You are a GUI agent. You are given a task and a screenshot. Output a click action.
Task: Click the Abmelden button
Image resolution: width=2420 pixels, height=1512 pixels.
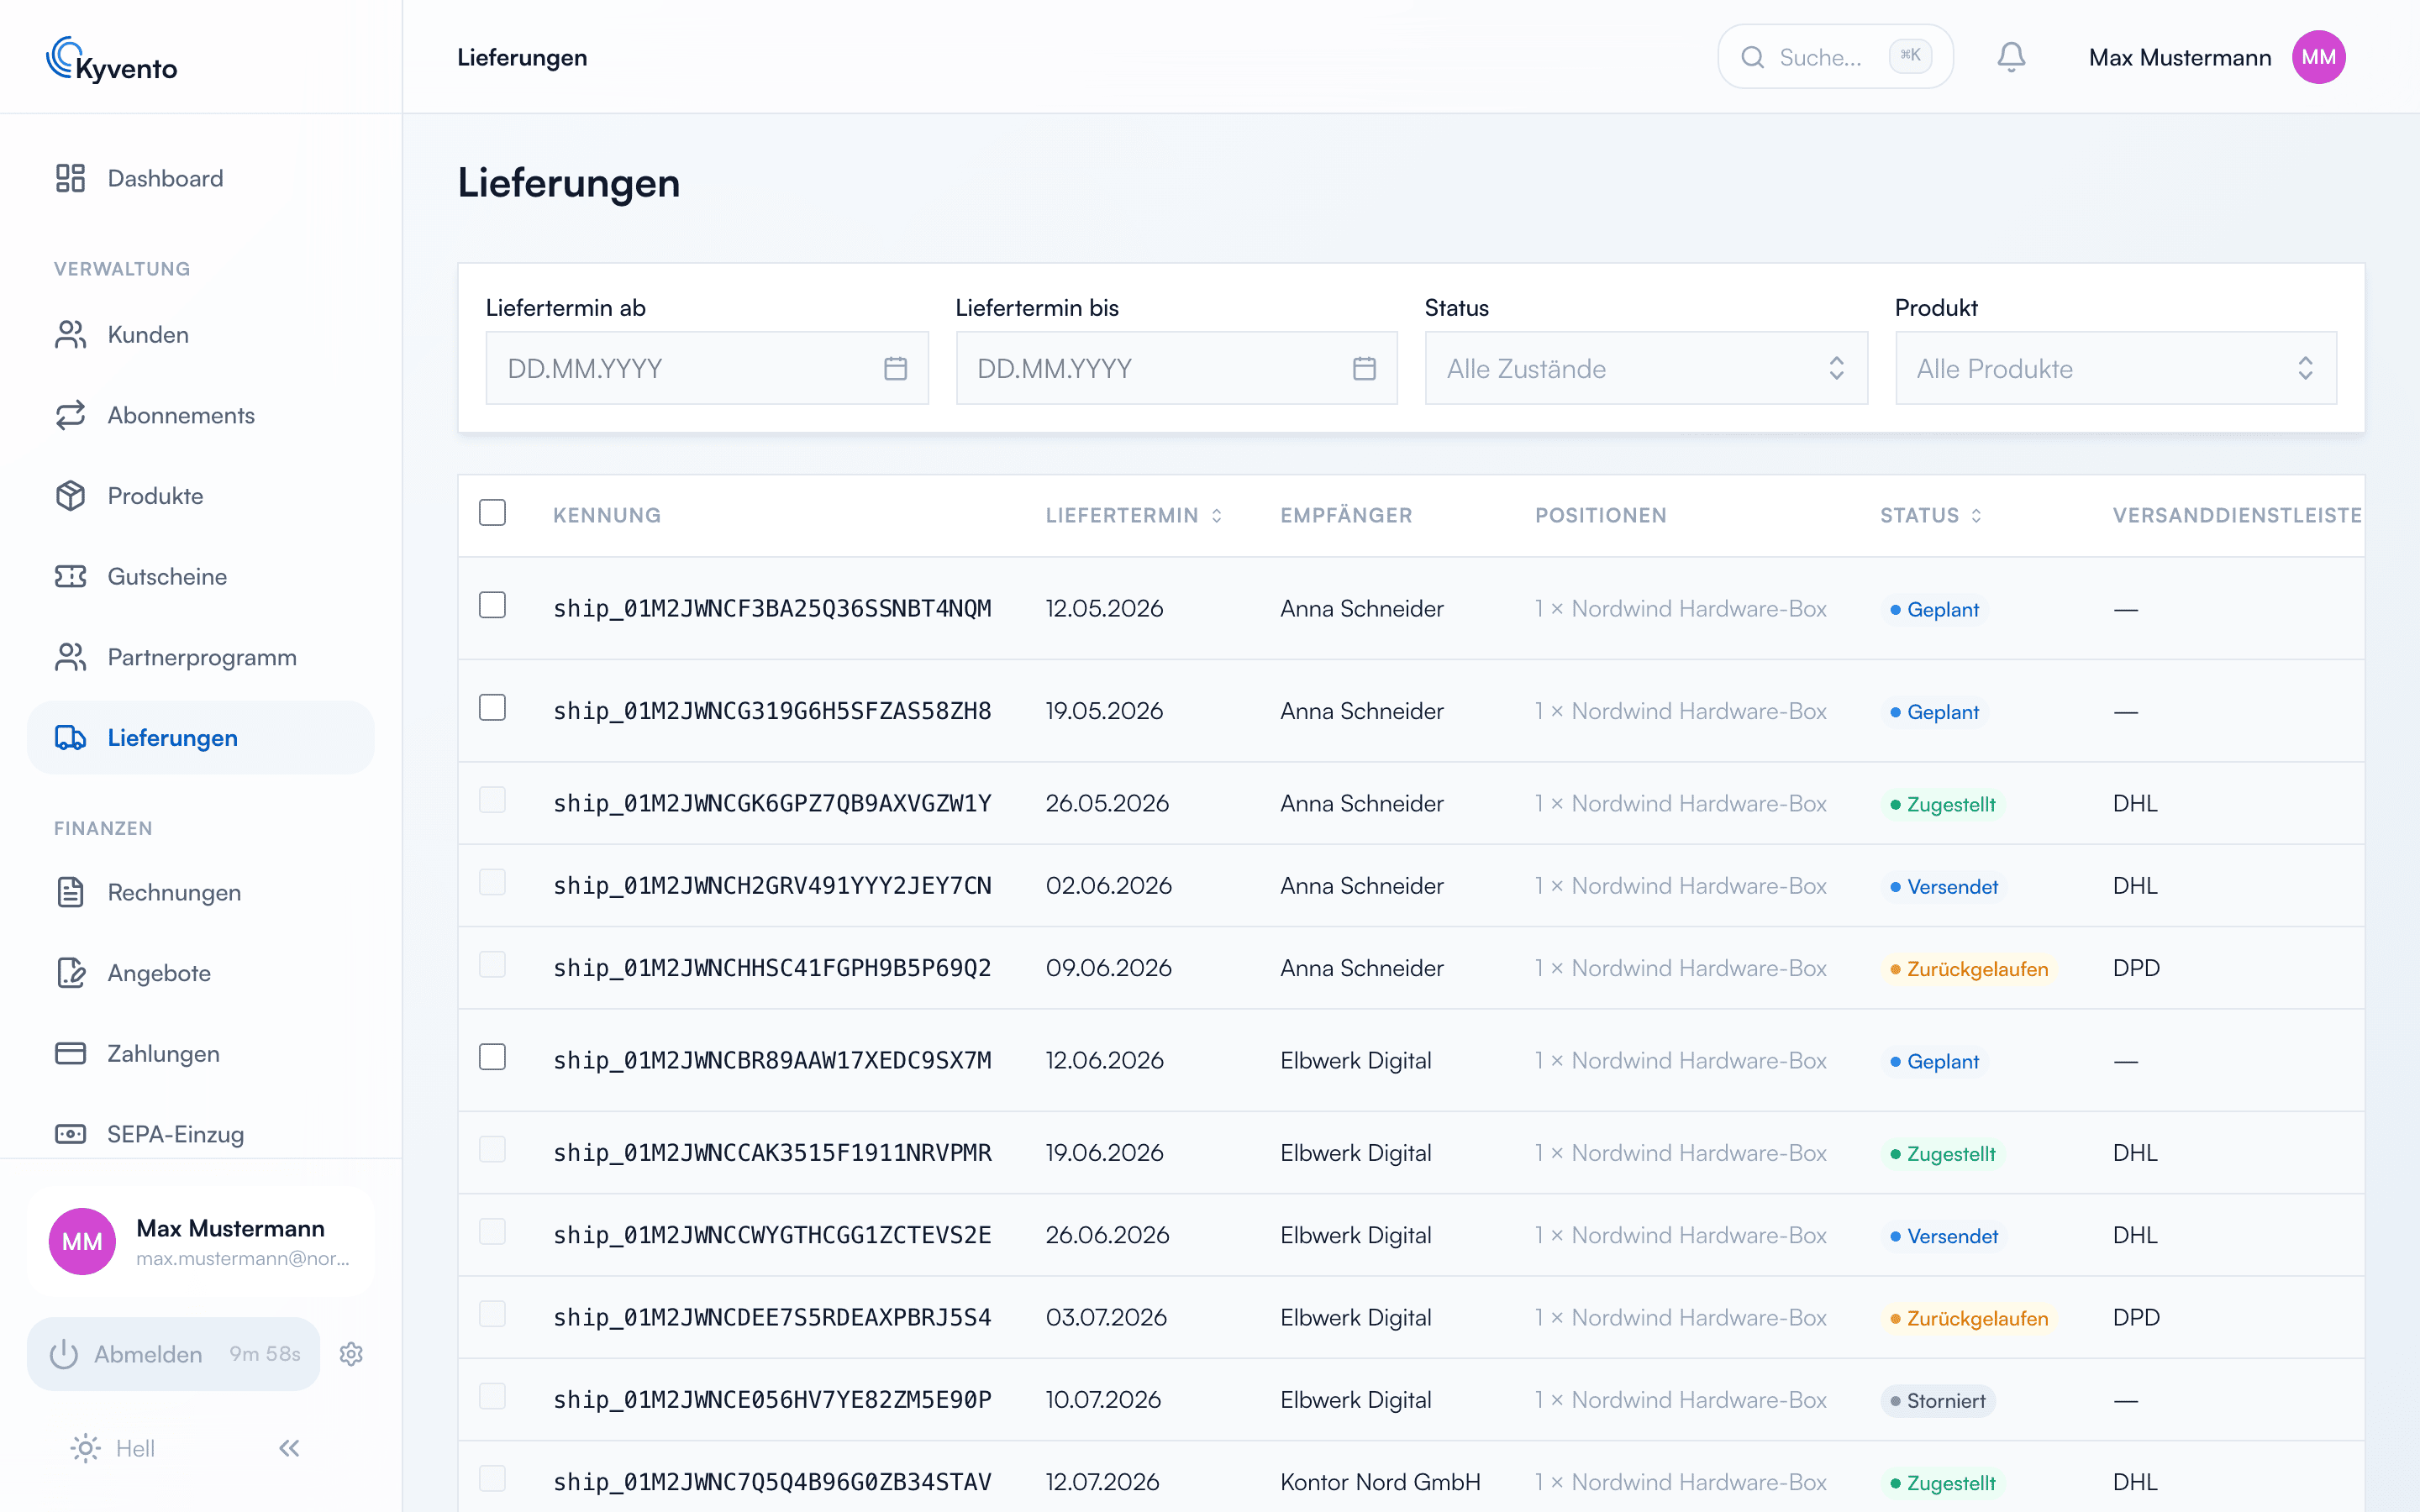tap(174, 1354)
